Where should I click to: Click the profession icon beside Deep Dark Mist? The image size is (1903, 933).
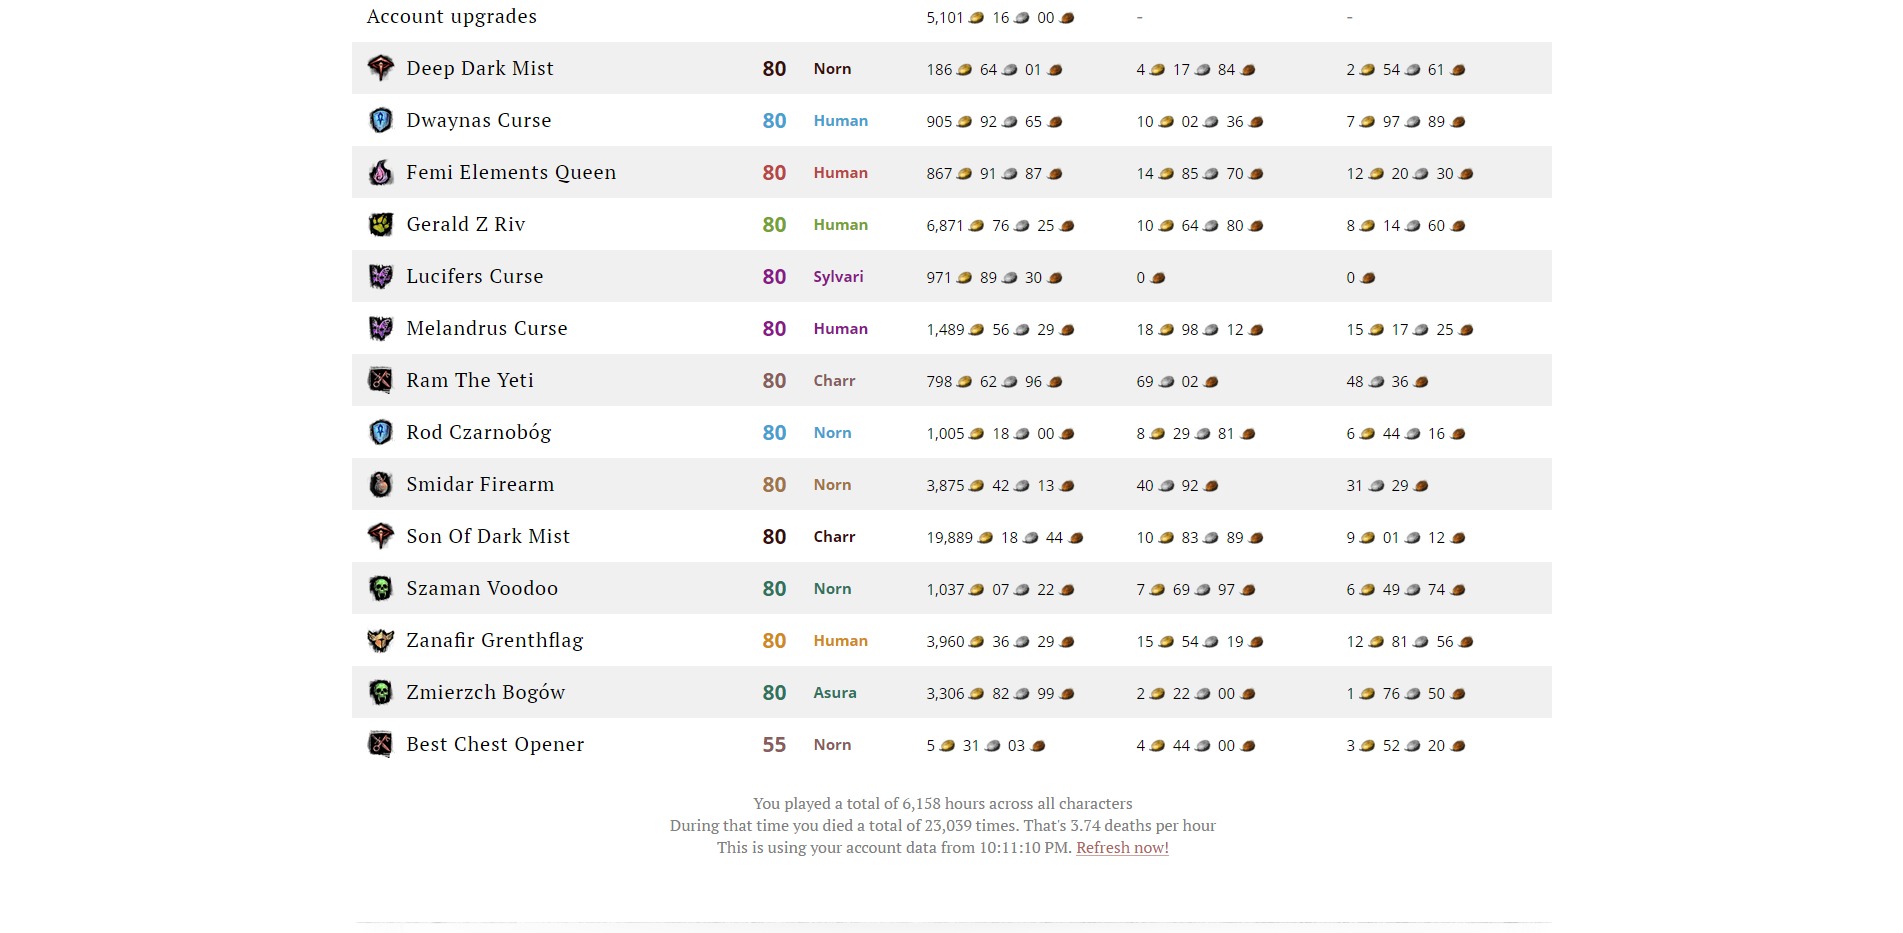(381, 68)
